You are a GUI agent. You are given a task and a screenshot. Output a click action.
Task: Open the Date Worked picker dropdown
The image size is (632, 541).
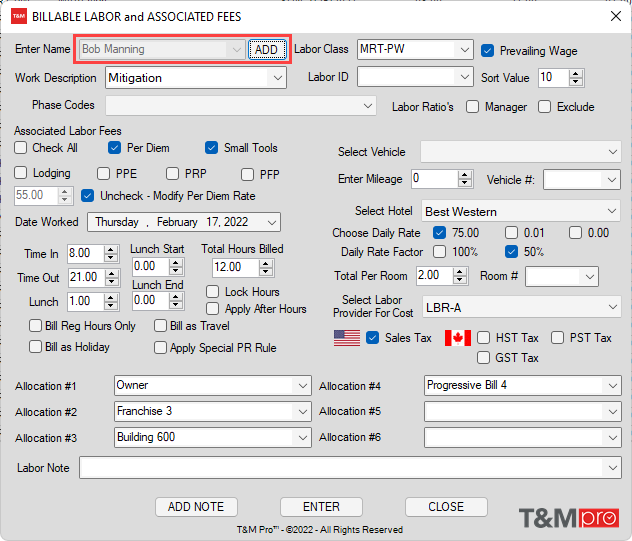(271, 222)
